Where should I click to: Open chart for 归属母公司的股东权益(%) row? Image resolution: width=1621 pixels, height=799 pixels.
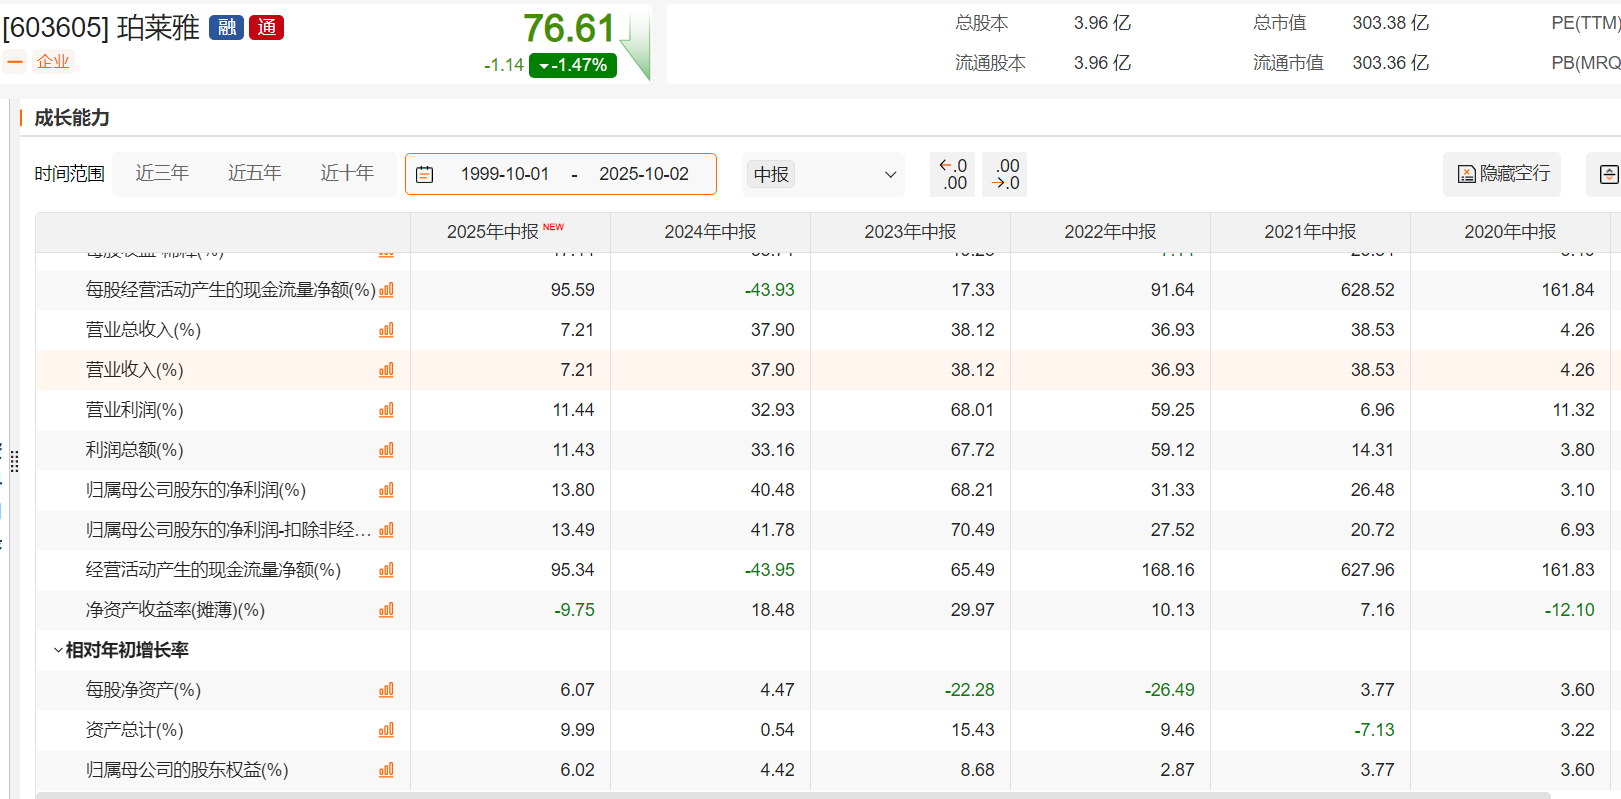click(x=386, y=770)
